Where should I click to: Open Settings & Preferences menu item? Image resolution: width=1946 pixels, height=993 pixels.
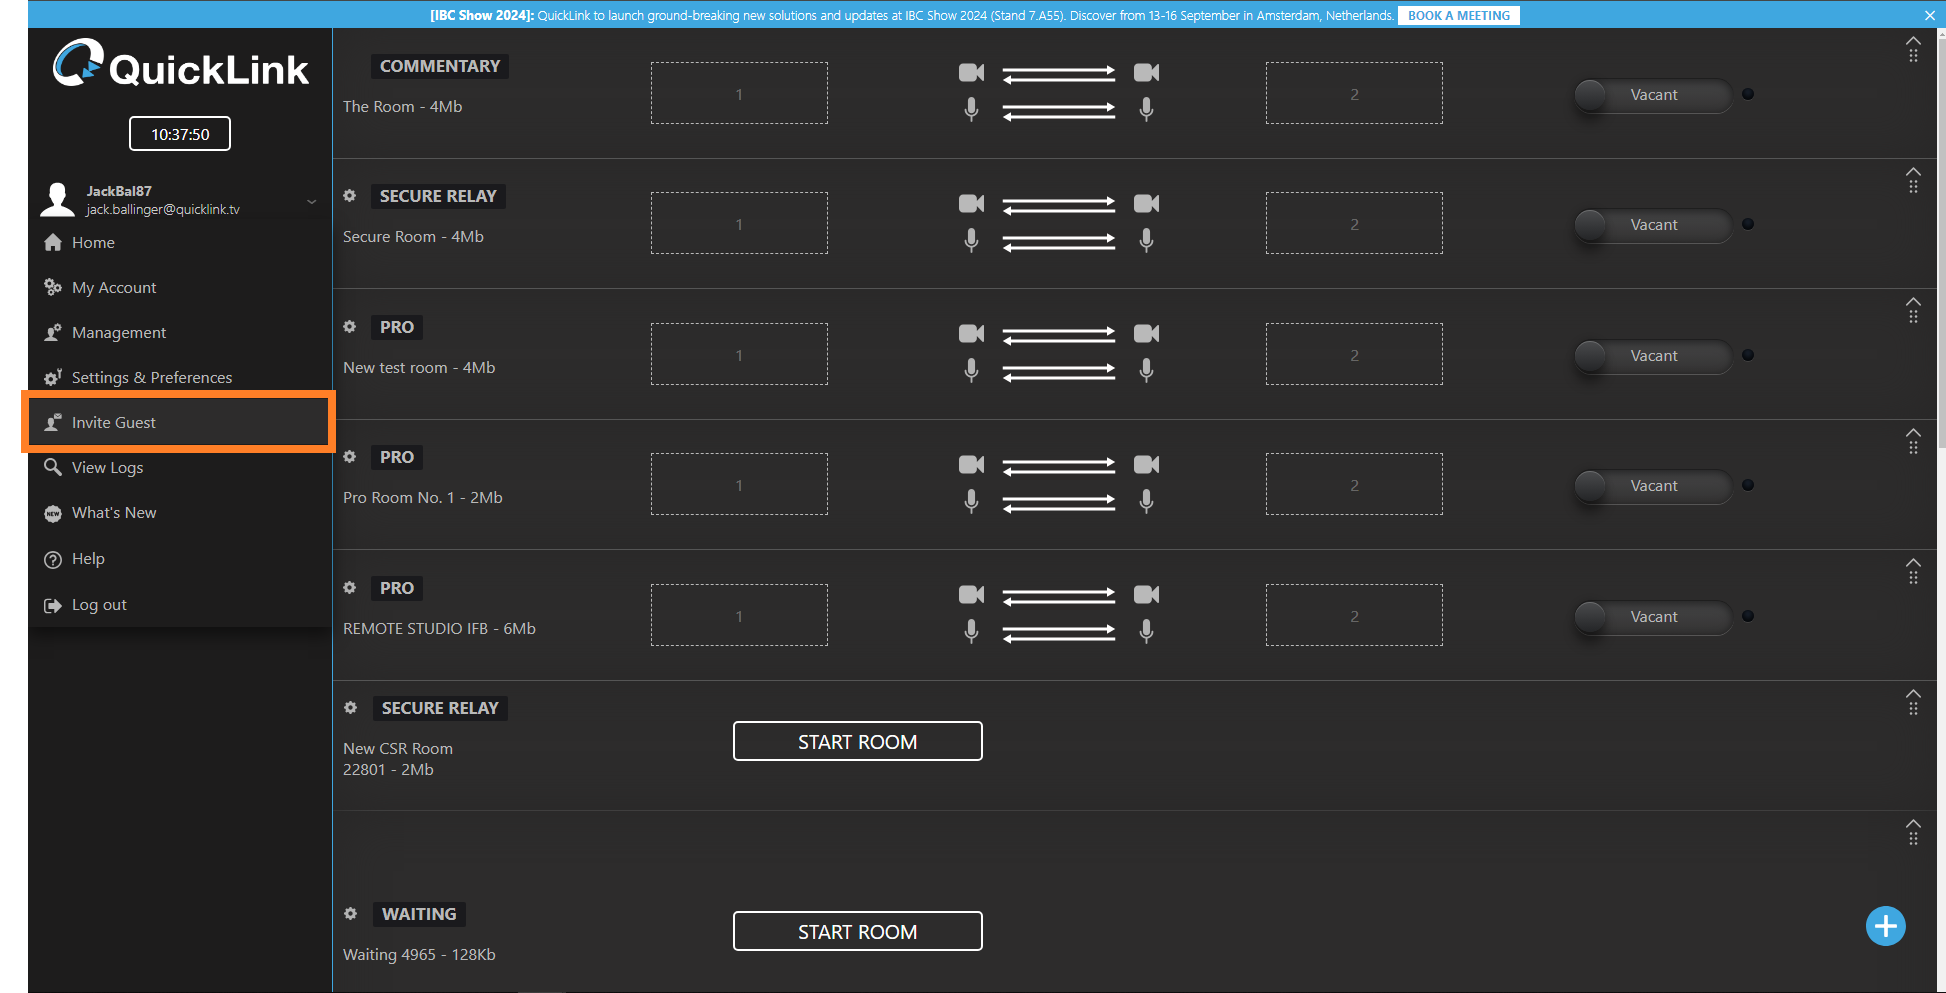(151, 377)
